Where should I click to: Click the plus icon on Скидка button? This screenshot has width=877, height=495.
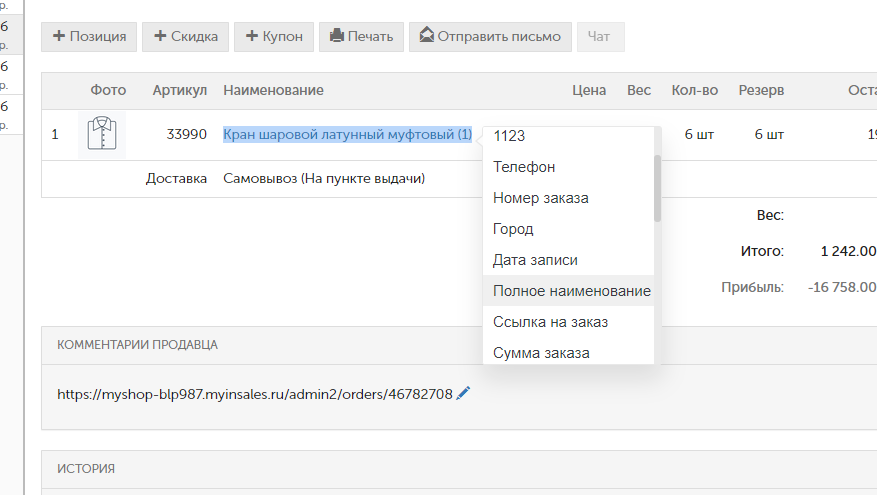(x=160, y=37)
